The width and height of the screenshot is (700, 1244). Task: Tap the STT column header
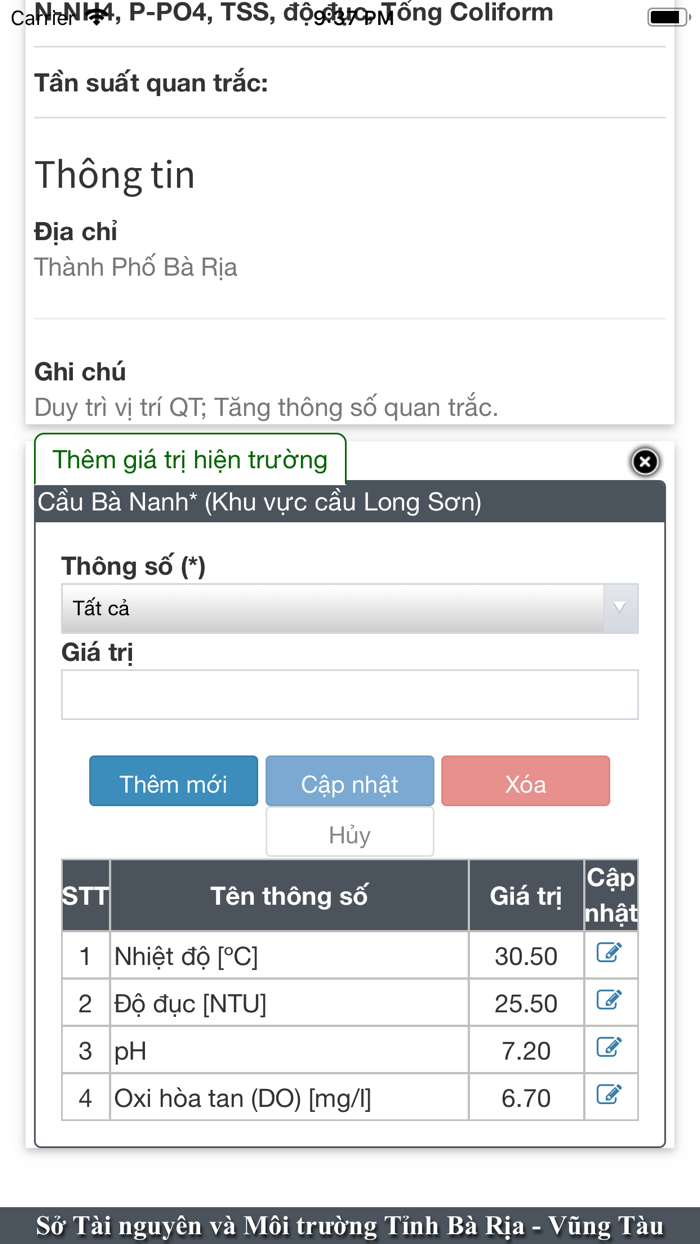pos(85,895)
